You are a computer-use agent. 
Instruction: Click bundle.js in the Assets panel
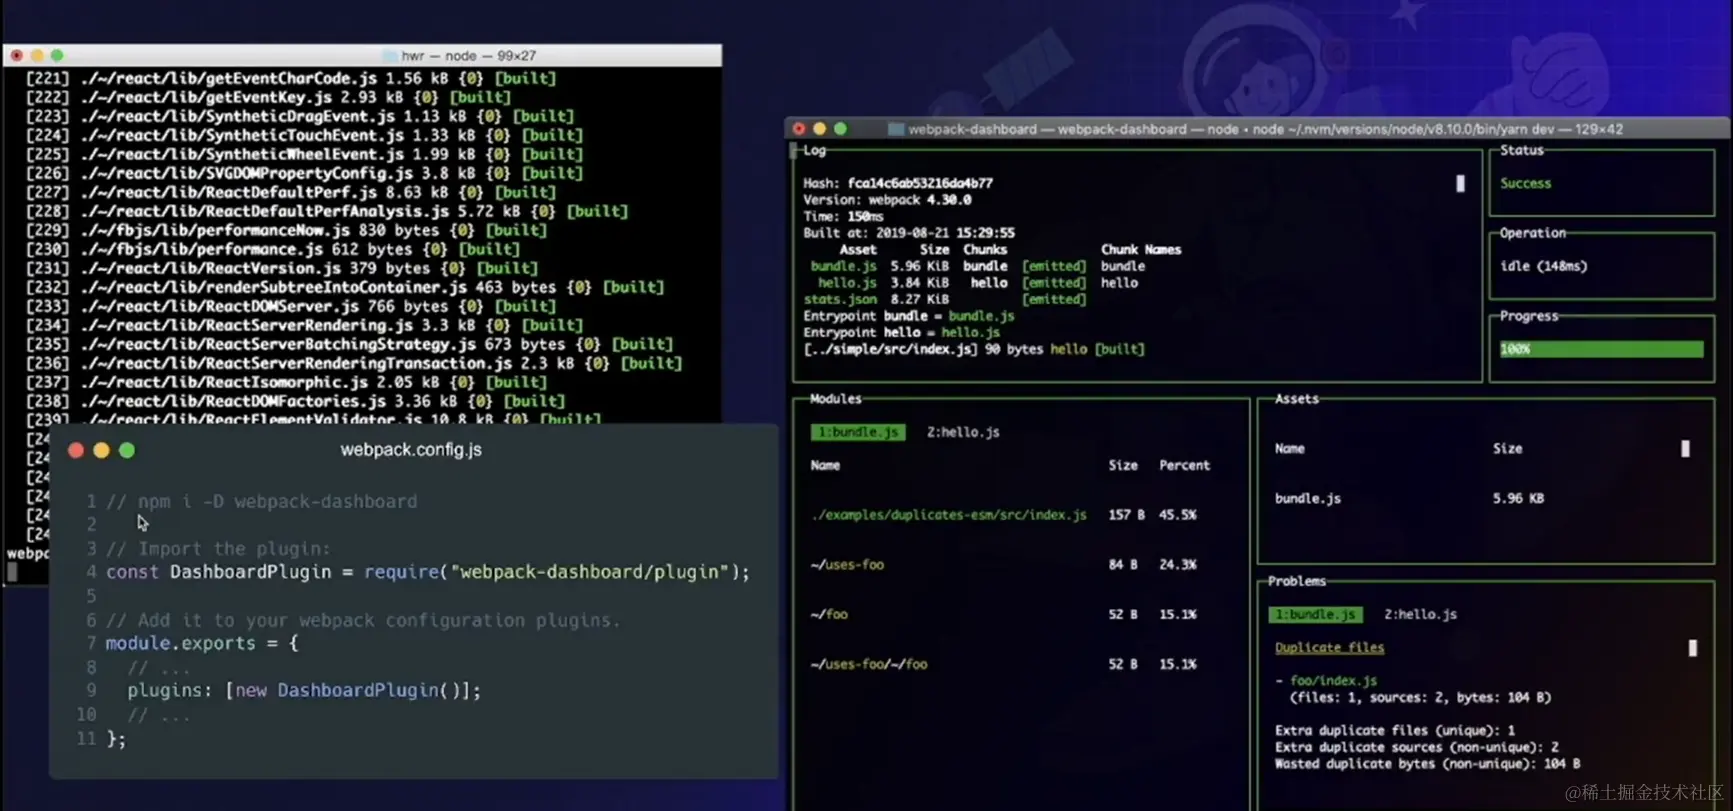[x=1307, y=498]
